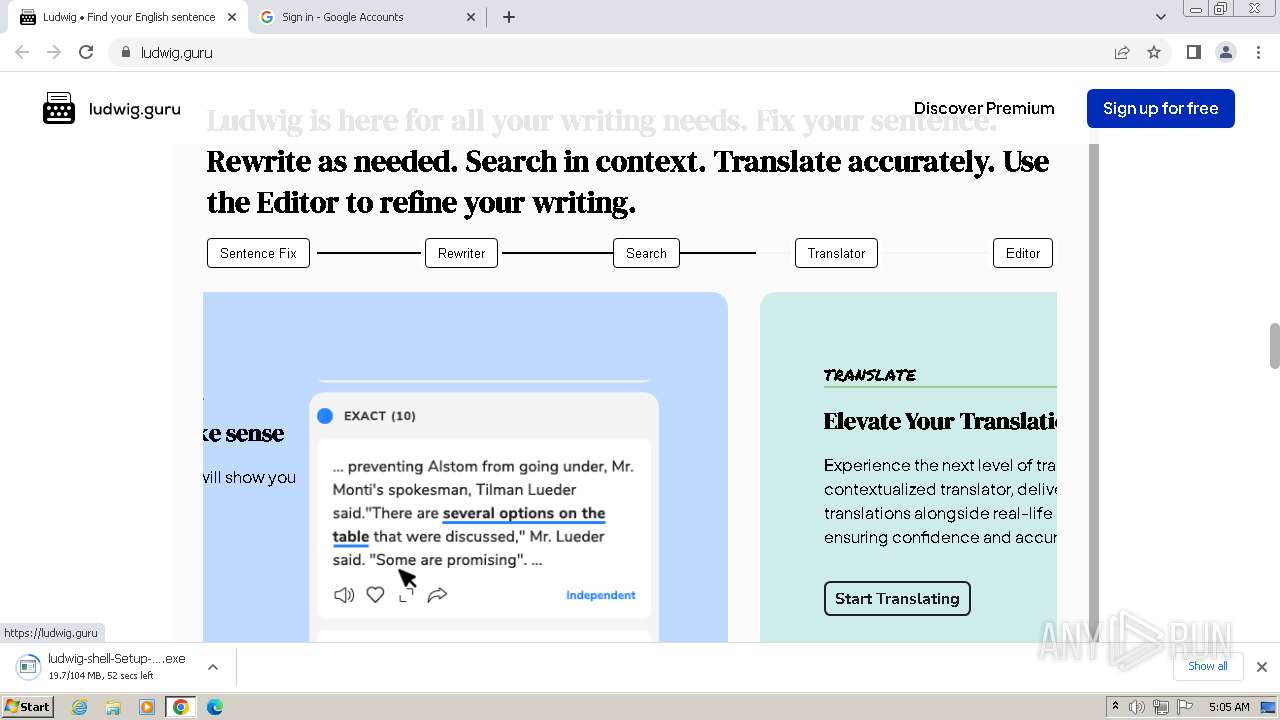This screenshot has width=1280, height=720.
Task: Click the Start Translating button
Action: tap(897, 598)
